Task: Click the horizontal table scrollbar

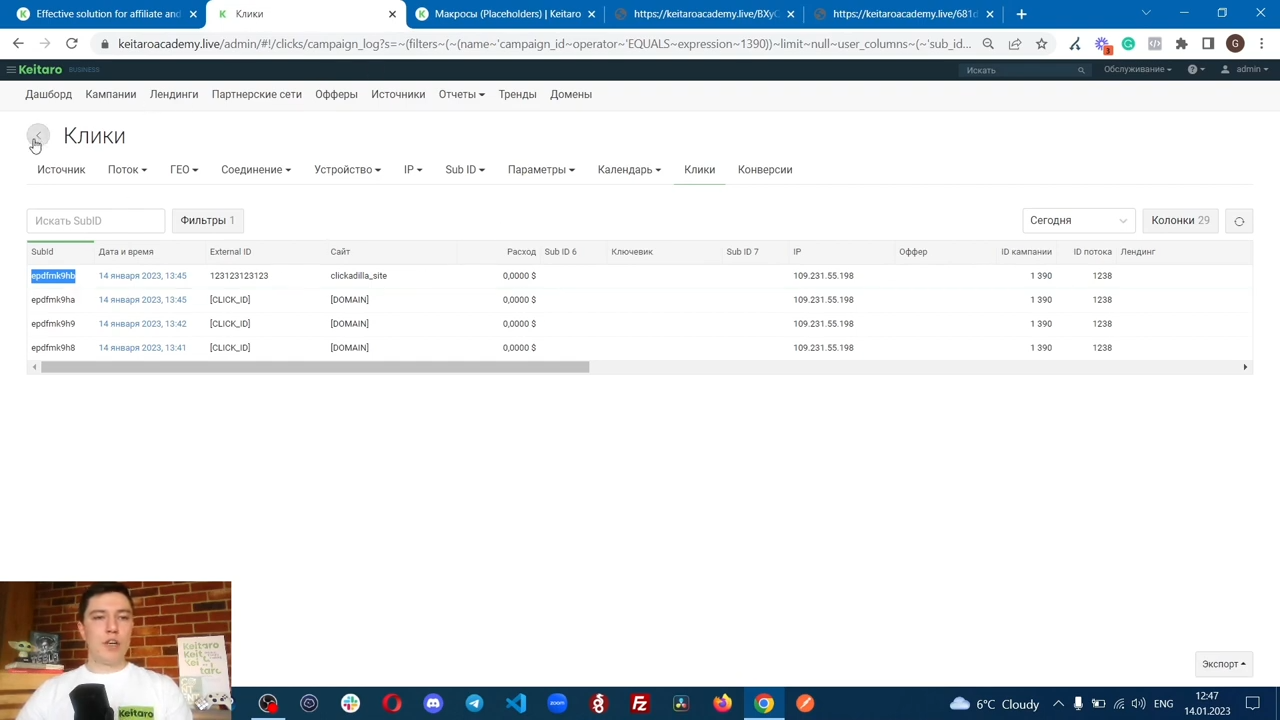Action: 315,367
